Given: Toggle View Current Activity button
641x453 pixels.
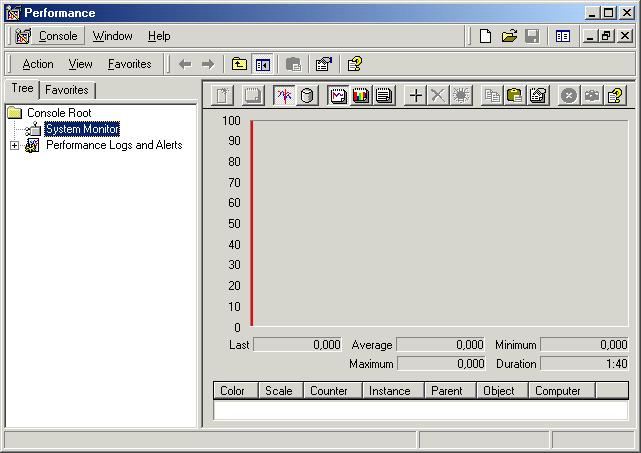Looking at the screenshot, I should click(284, 96).
